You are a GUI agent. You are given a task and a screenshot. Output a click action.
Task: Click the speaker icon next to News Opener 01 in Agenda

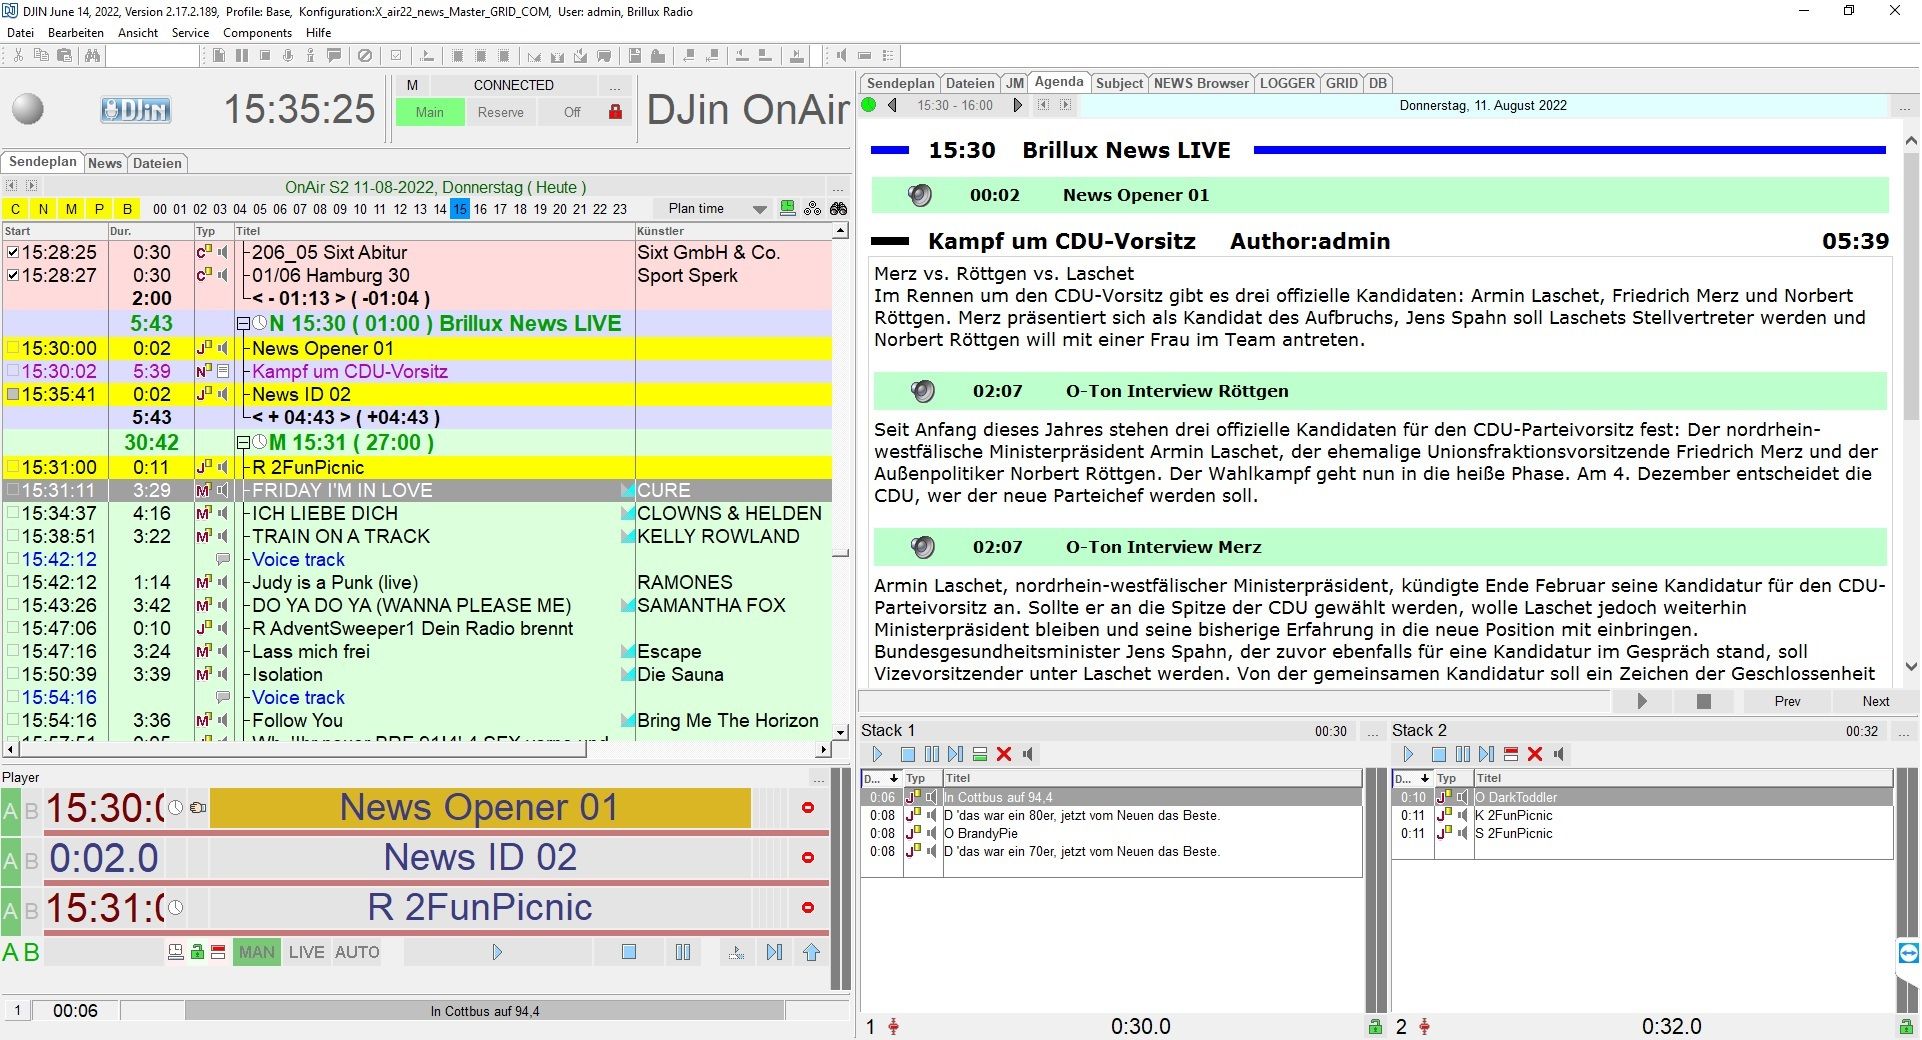point(919,196)
